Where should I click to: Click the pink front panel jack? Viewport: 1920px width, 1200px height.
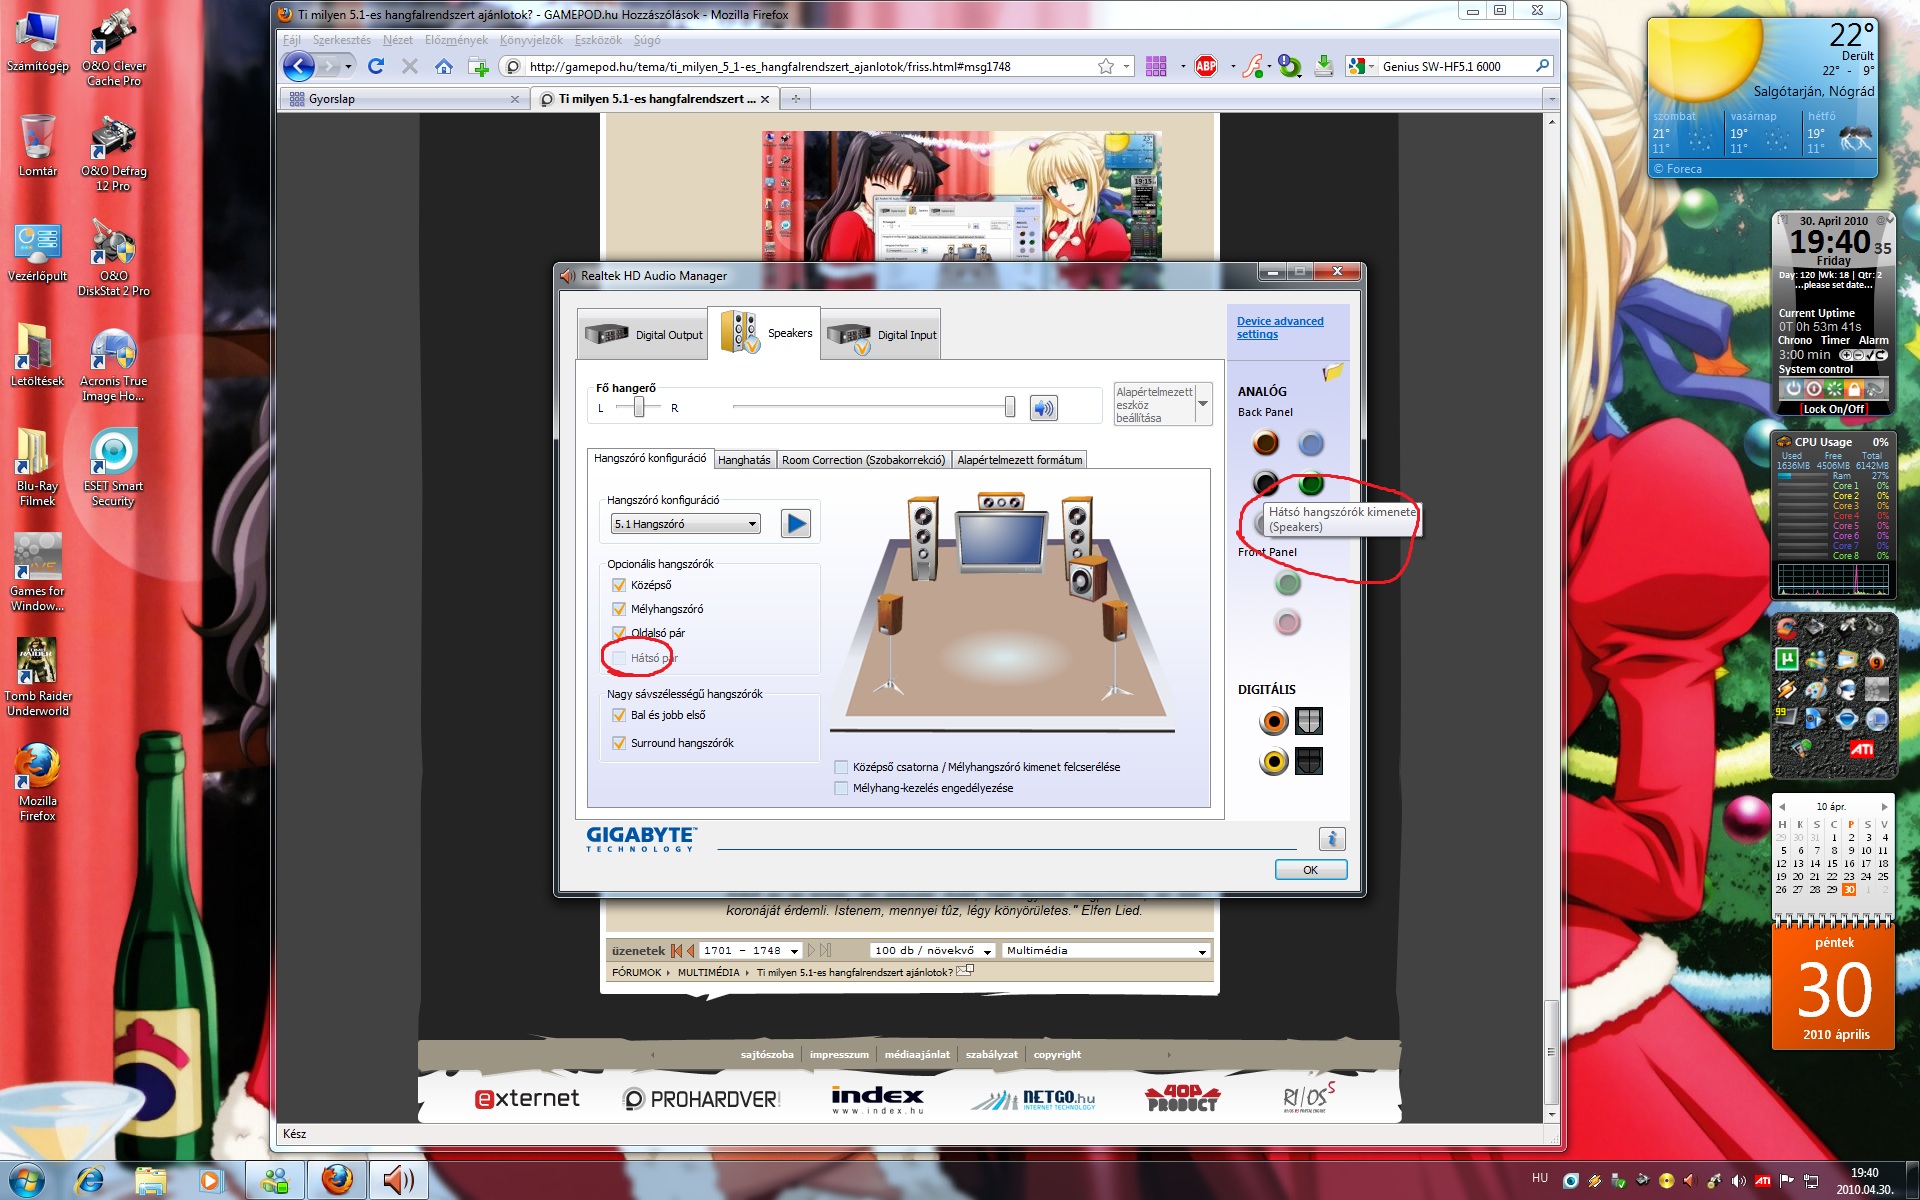[1288, 623]
